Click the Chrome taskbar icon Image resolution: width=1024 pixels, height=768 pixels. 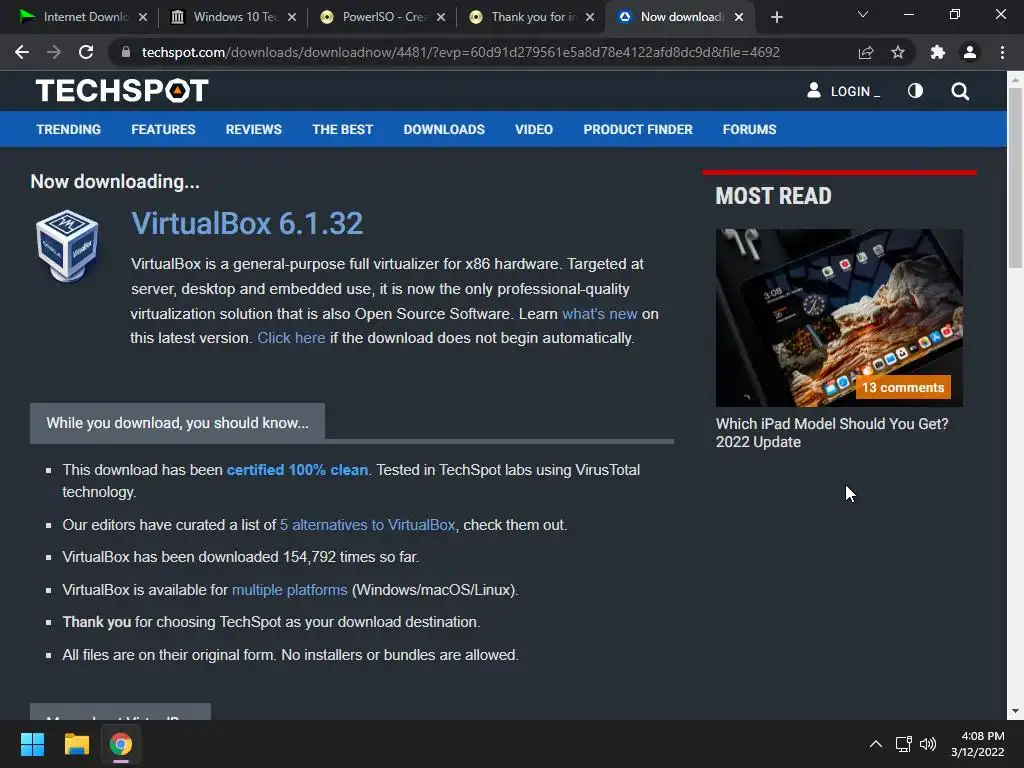pyautogui.click(x=121, y=744)
